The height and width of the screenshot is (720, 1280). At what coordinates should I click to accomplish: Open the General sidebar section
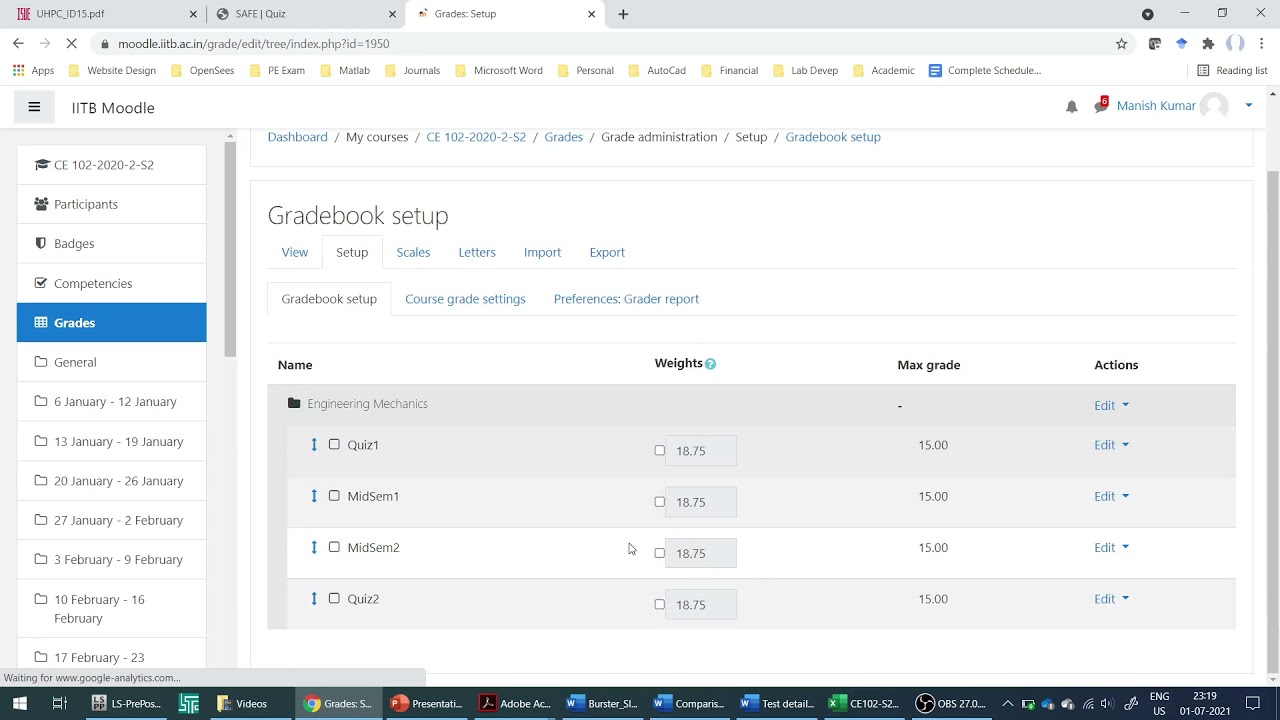pos(111,362)
